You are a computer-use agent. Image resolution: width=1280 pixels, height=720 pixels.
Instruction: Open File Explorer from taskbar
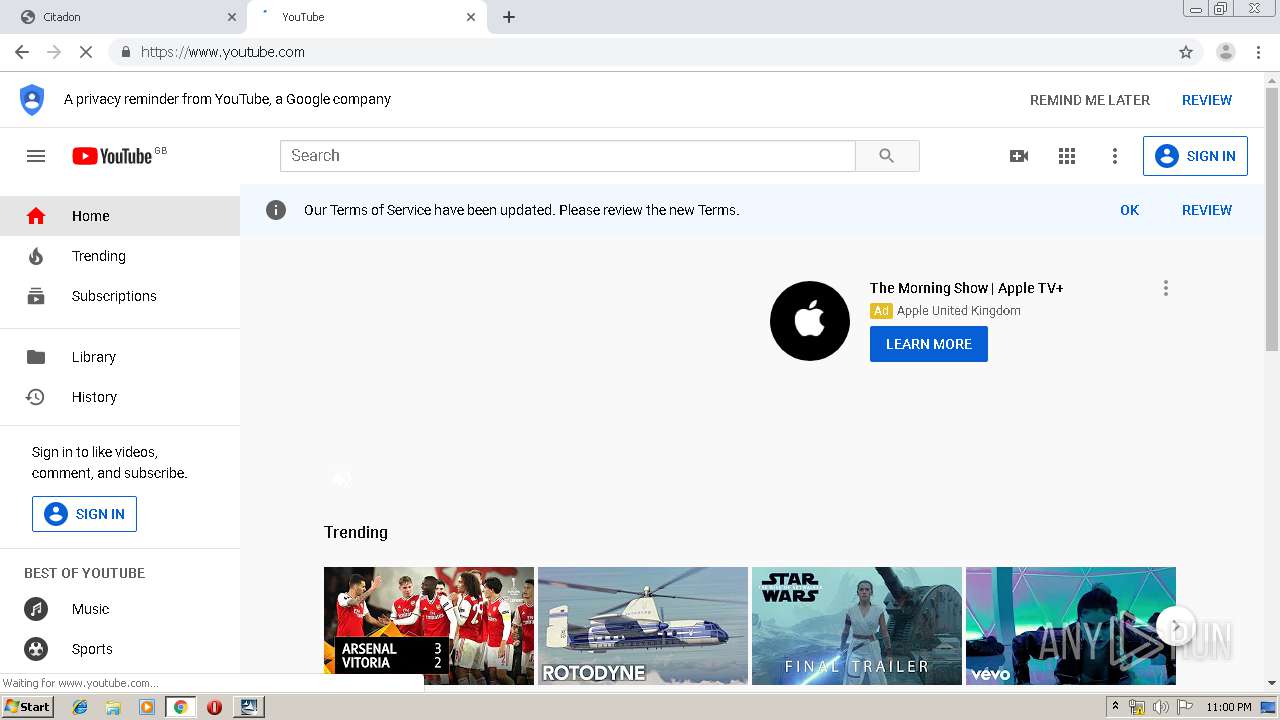tap(113, 707)
